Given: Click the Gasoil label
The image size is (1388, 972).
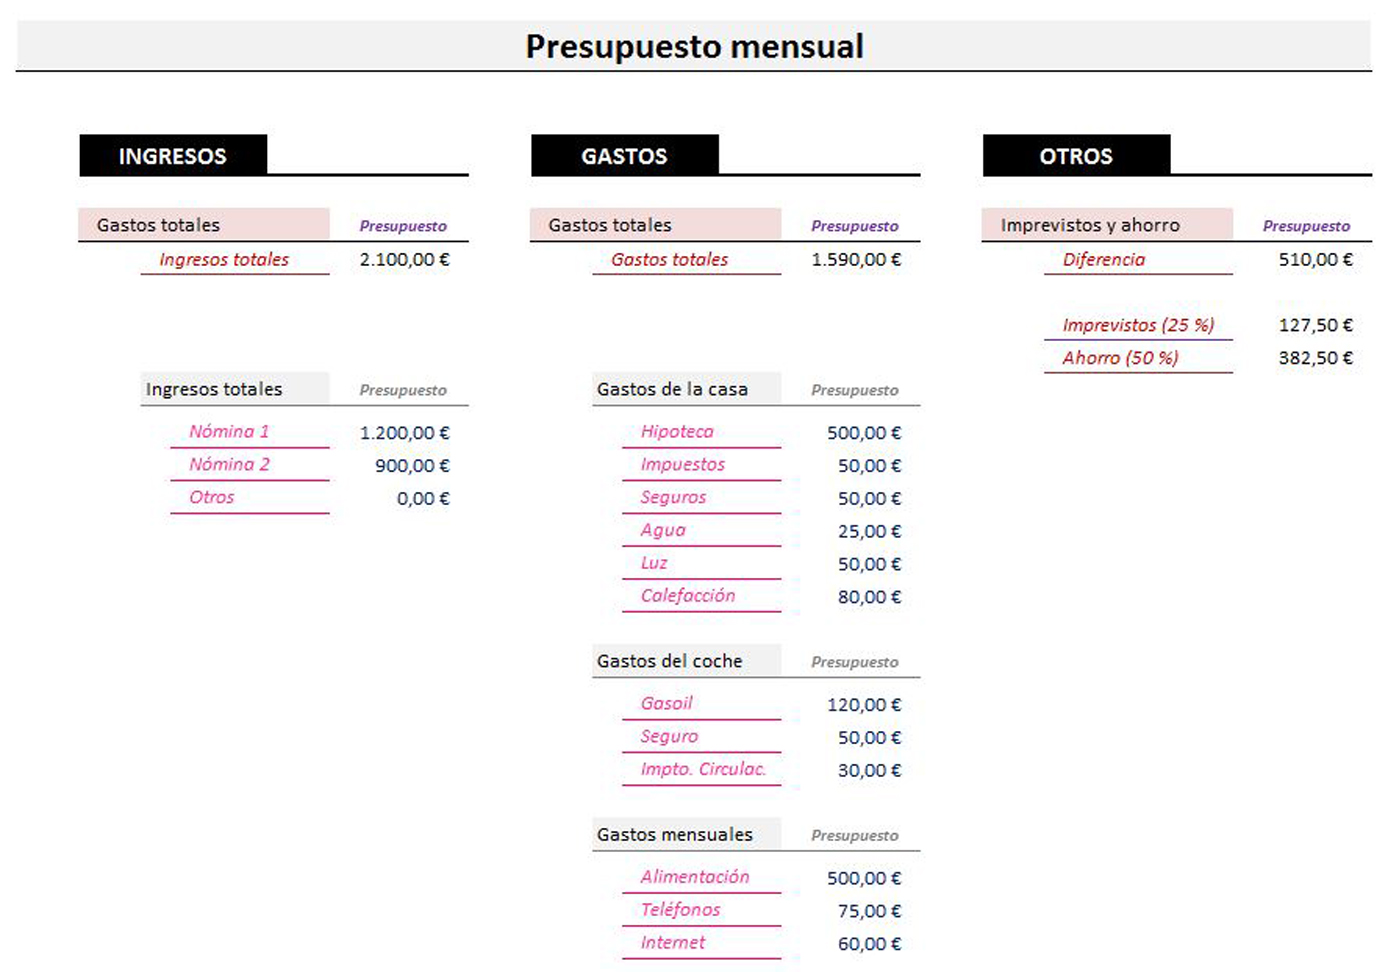Looking at the screenshot, I should pyautogui.click(x=666, y=703).
